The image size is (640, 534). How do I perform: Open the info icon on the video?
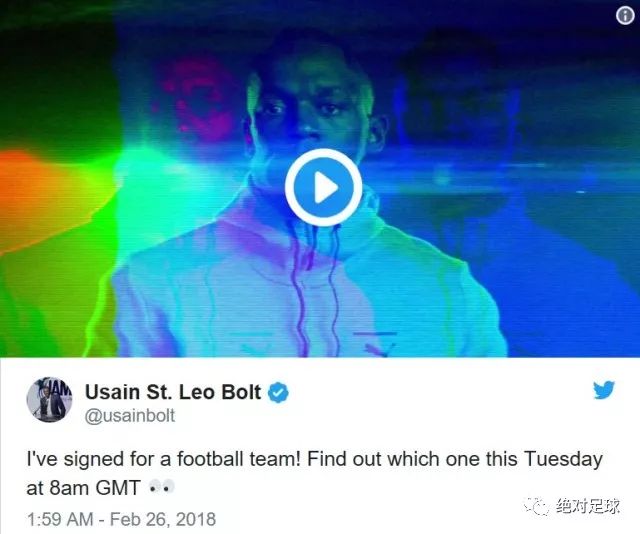[x=625, y=16]
